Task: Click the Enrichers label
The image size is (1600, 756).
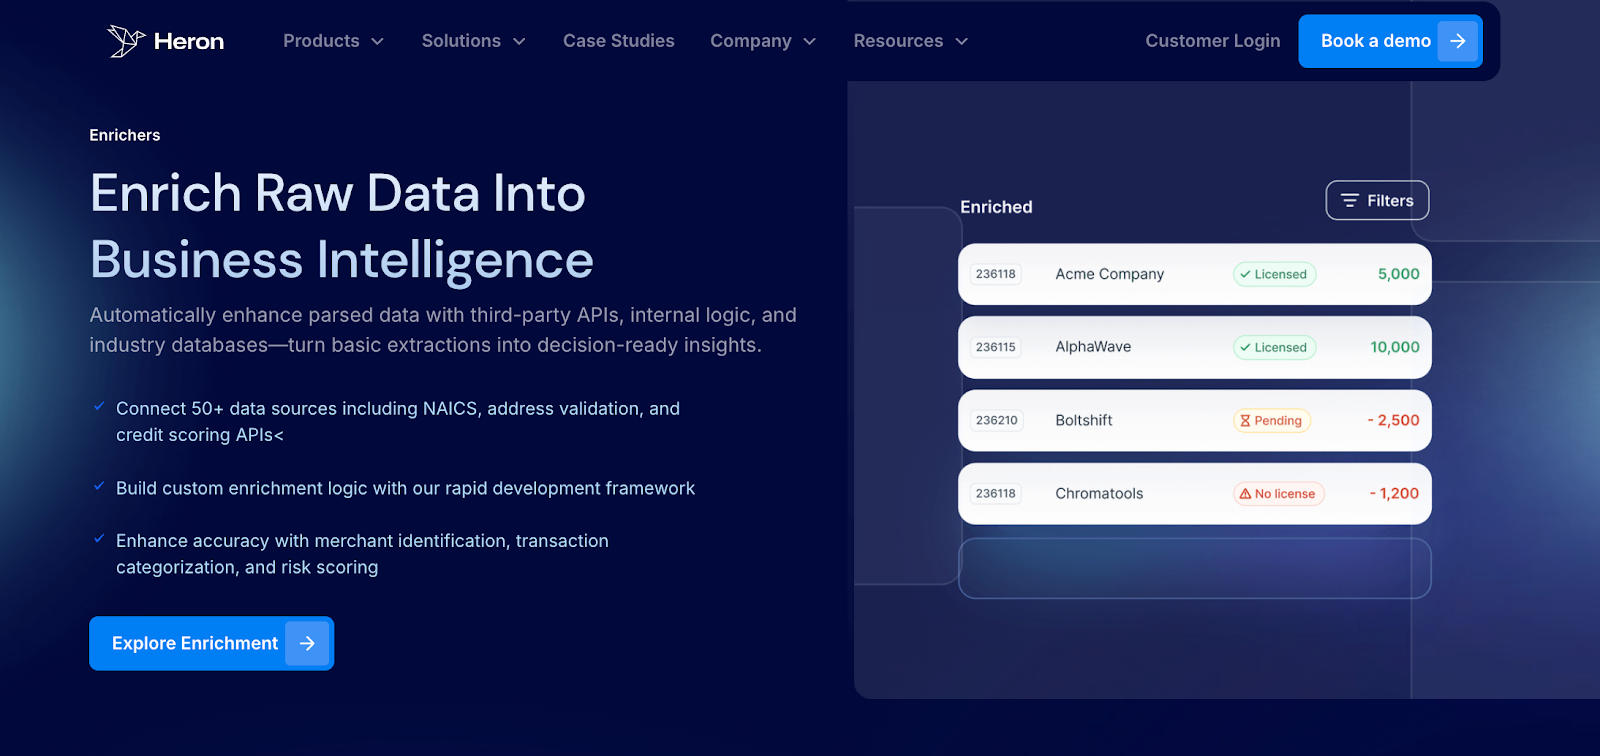Action: click(125, 135)
